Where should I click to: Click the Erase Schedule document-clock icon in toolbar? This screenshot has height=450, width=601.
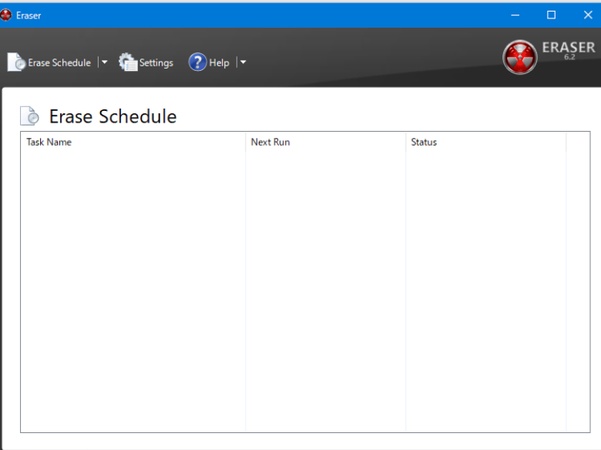point(16,62)
